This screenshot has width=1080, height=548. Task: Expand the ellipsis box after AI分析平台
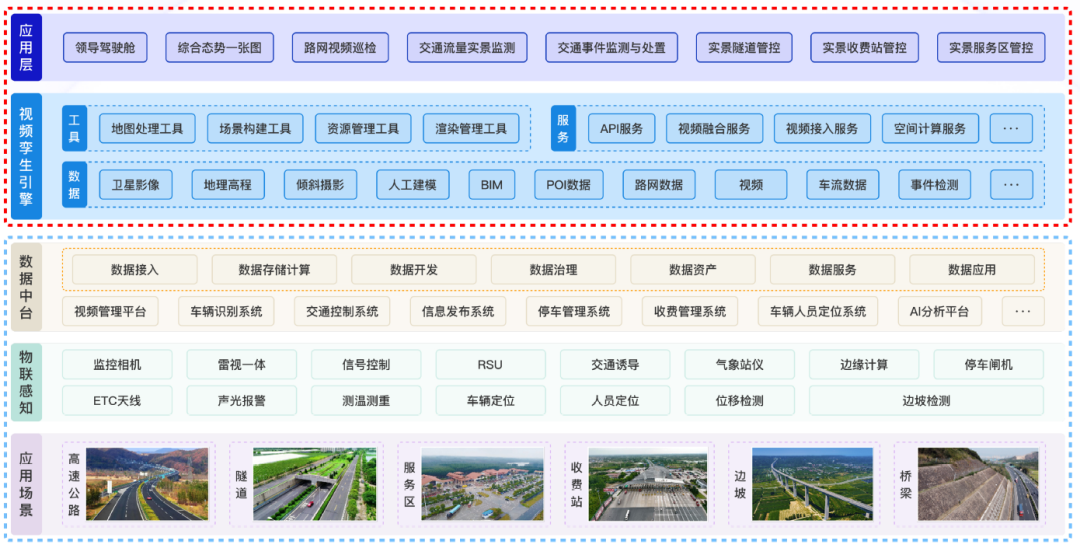pyautogui.click(x=1022, y=312)
